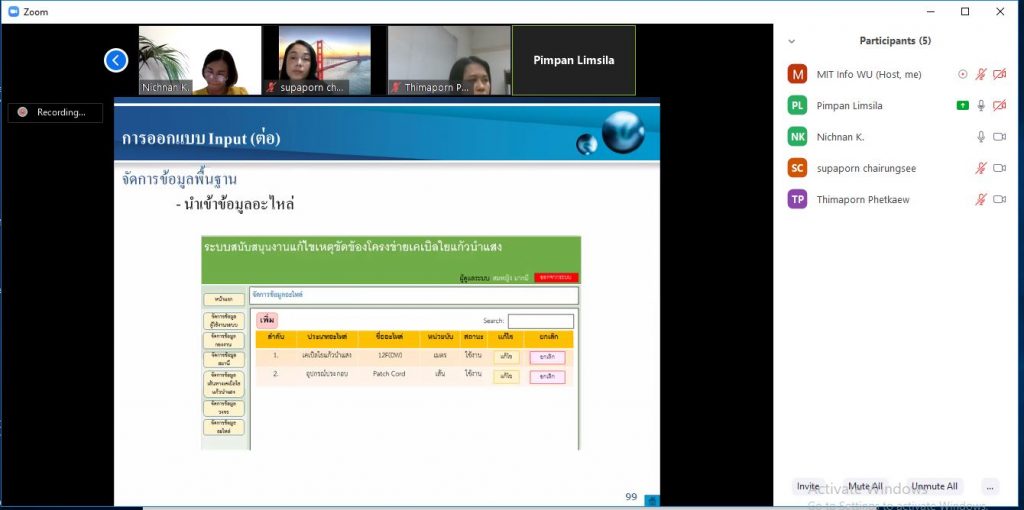Unmute supaporn chairungsee's muted microphone
The height and width of the screenshot is (510, 1024).
(x=981, y=168)
